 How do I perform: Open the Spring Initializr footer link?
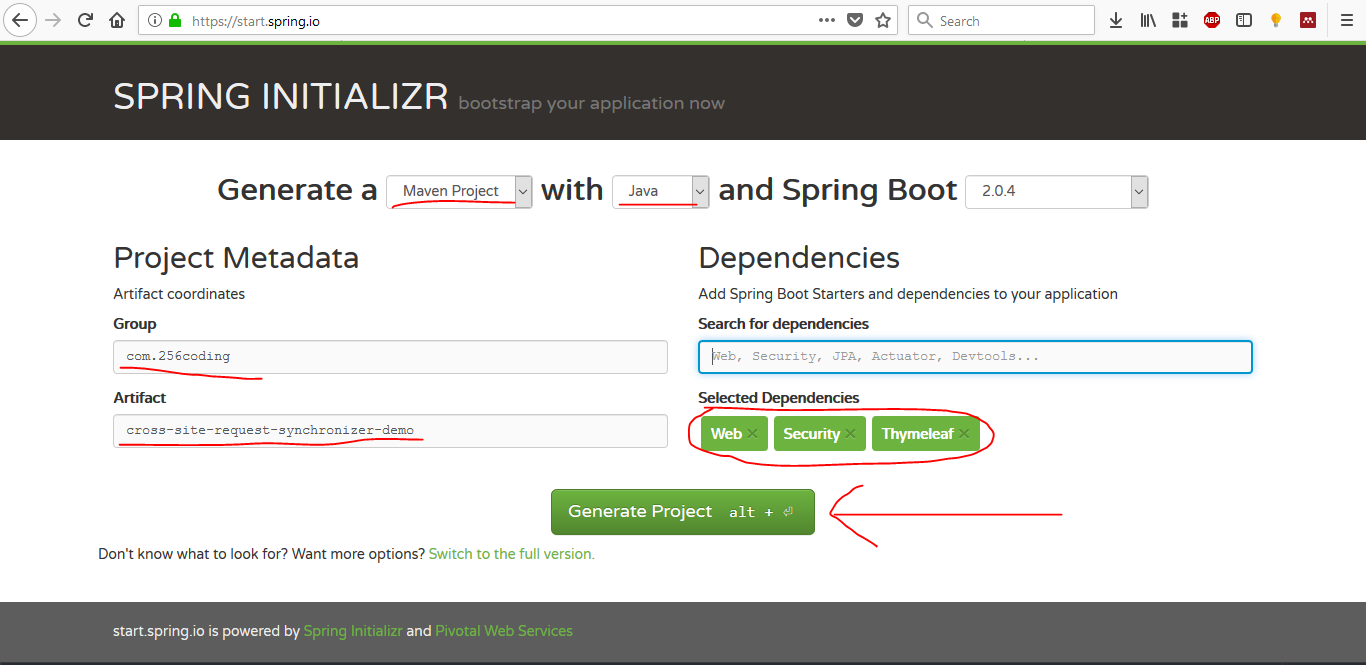[353, 631]
